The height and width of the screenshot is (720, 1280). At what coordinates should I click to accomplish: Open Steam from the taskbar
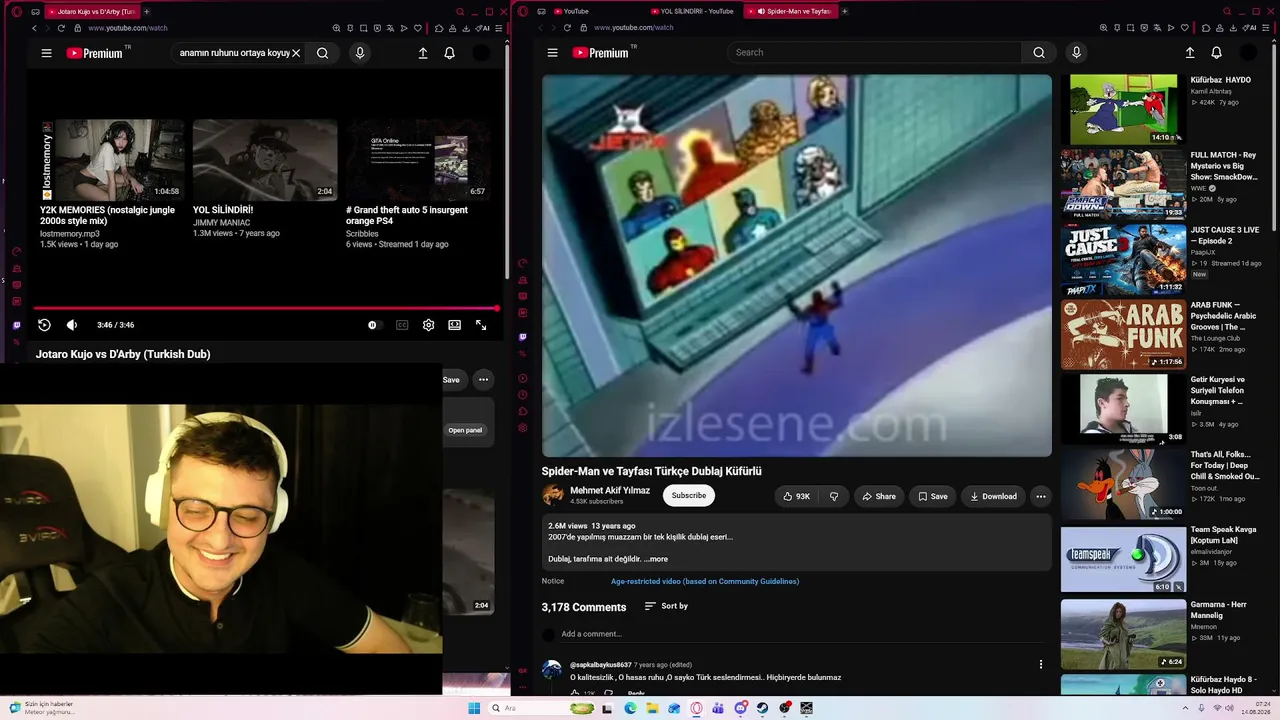click(762, 708)
